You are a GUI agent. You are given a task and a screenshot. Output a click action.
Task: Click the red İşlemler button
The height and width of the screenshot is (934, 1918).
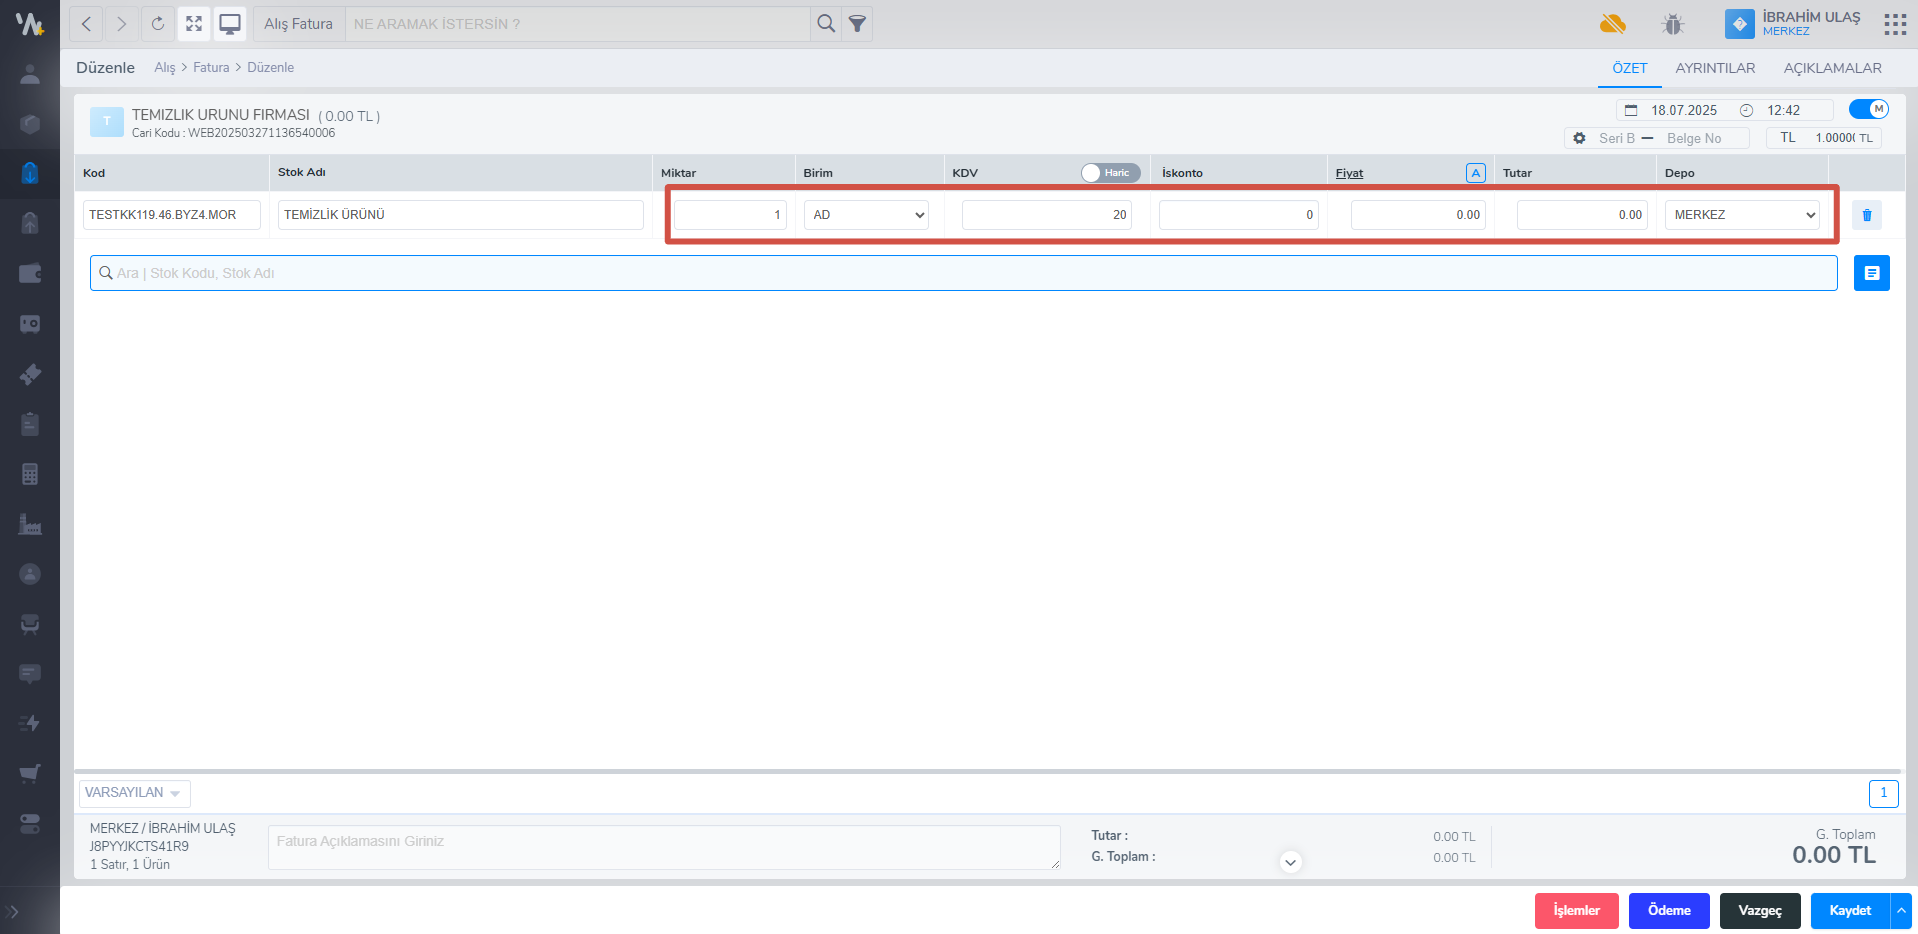coord(1576,911)
